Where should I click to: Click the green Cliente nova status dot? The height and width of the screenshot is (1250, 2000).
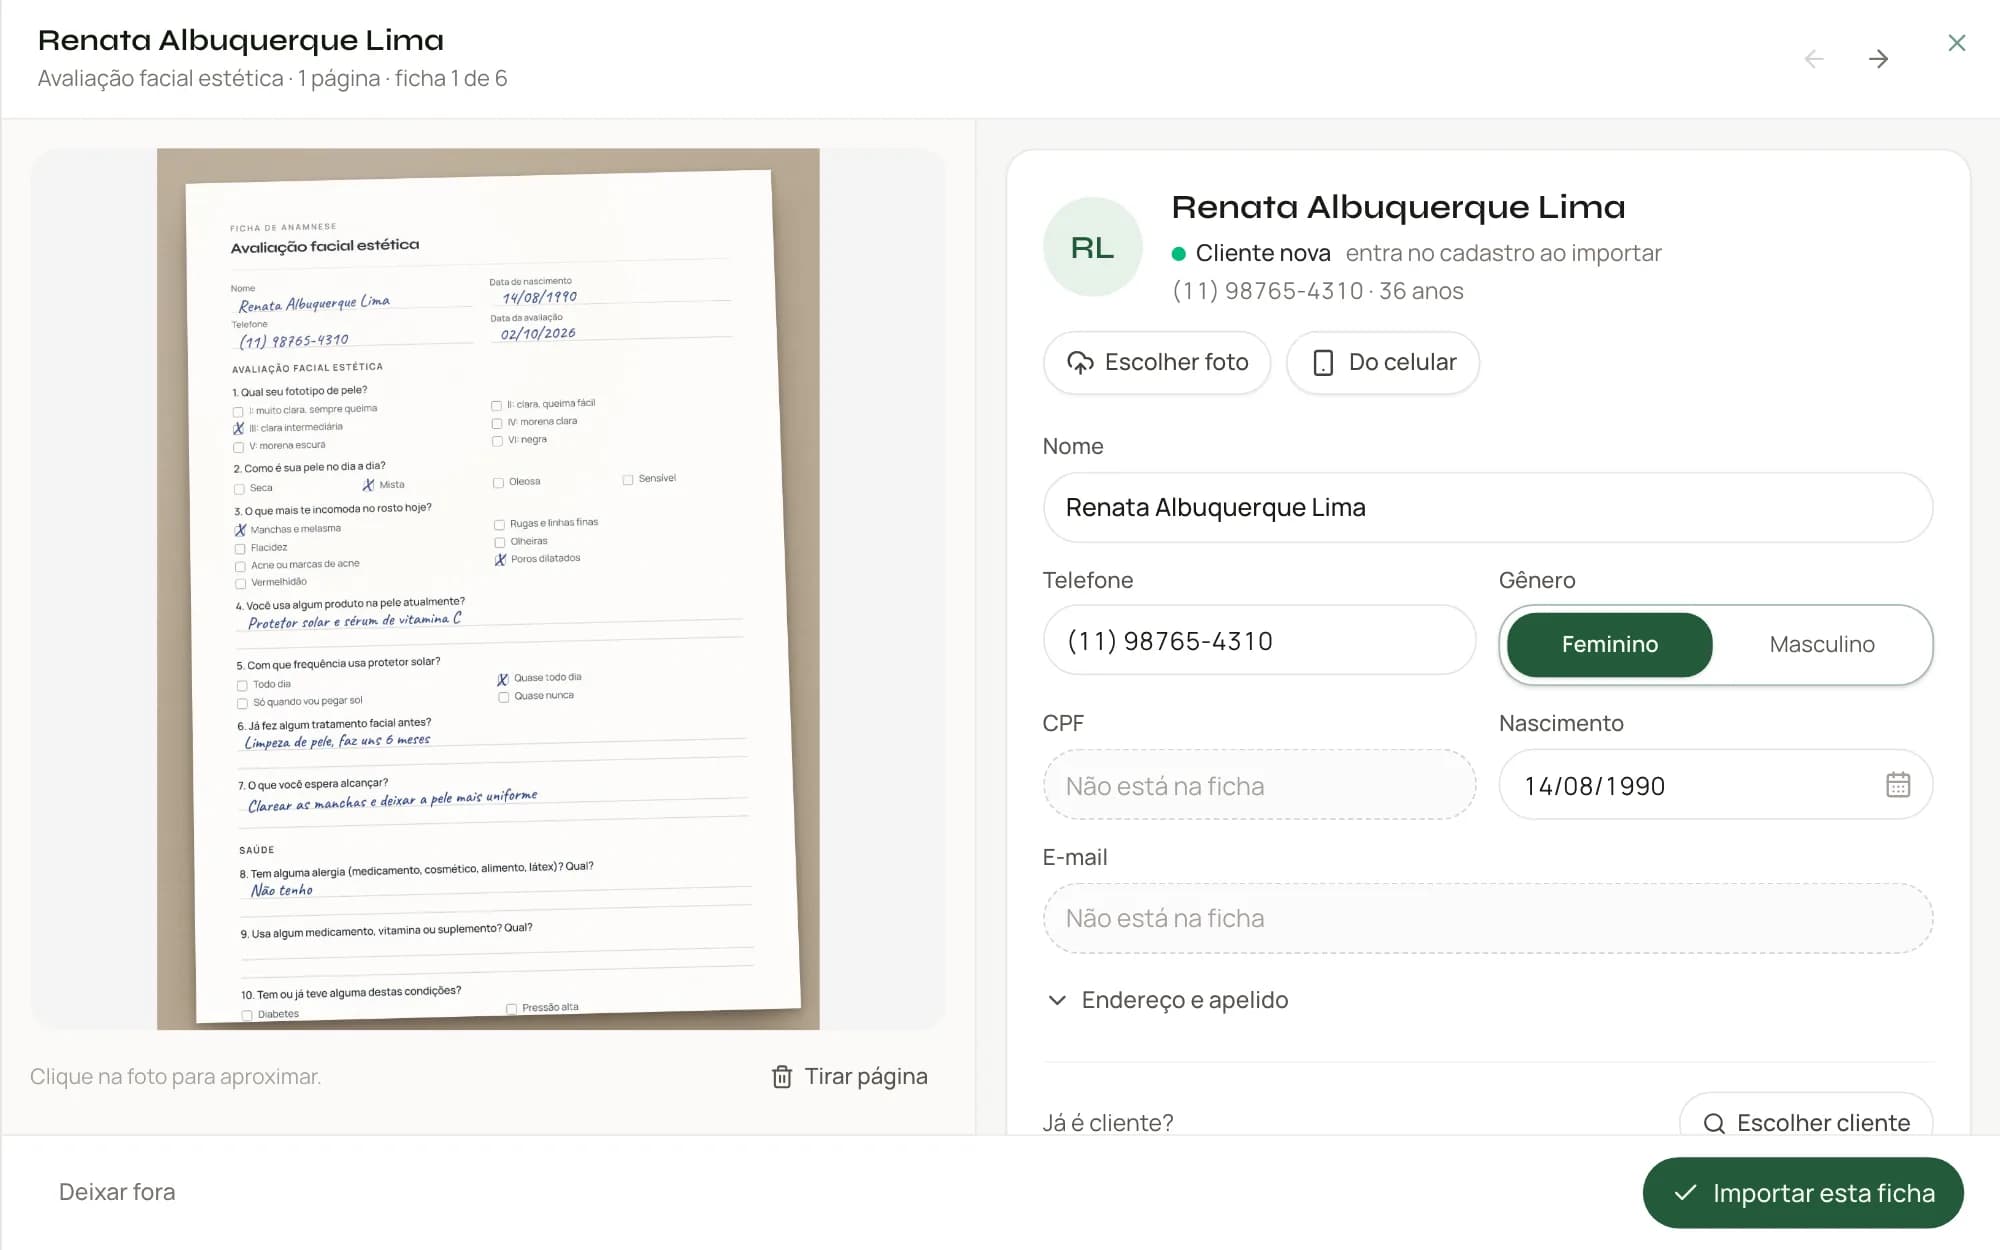[x=1179, y=254]
